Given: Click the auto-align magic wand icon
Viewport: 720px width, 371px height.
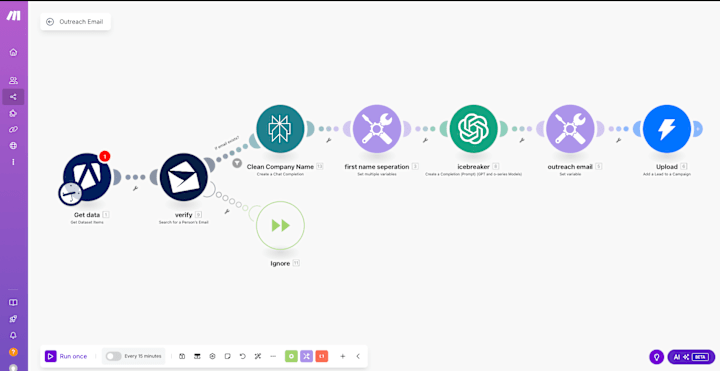Looking at the screenshot, I should (258, 356).
